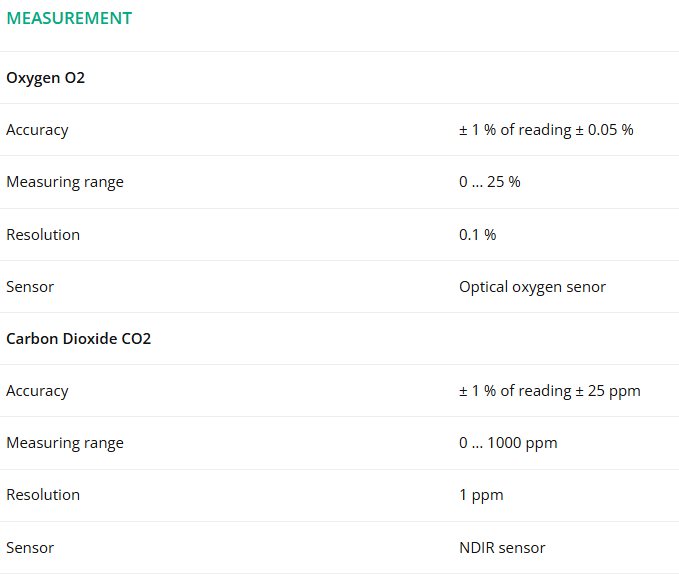This screenshot has width=679, height=579.
Task: Select the Optical oxygen senor text
Action: 532,287
